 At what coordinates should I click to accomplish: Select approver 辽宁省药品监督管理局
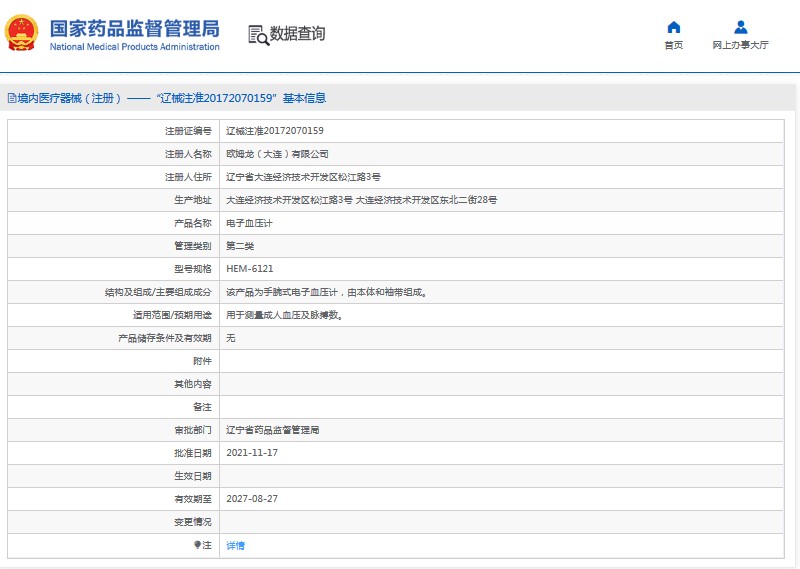pyautogui.click(x=272, y=430)
